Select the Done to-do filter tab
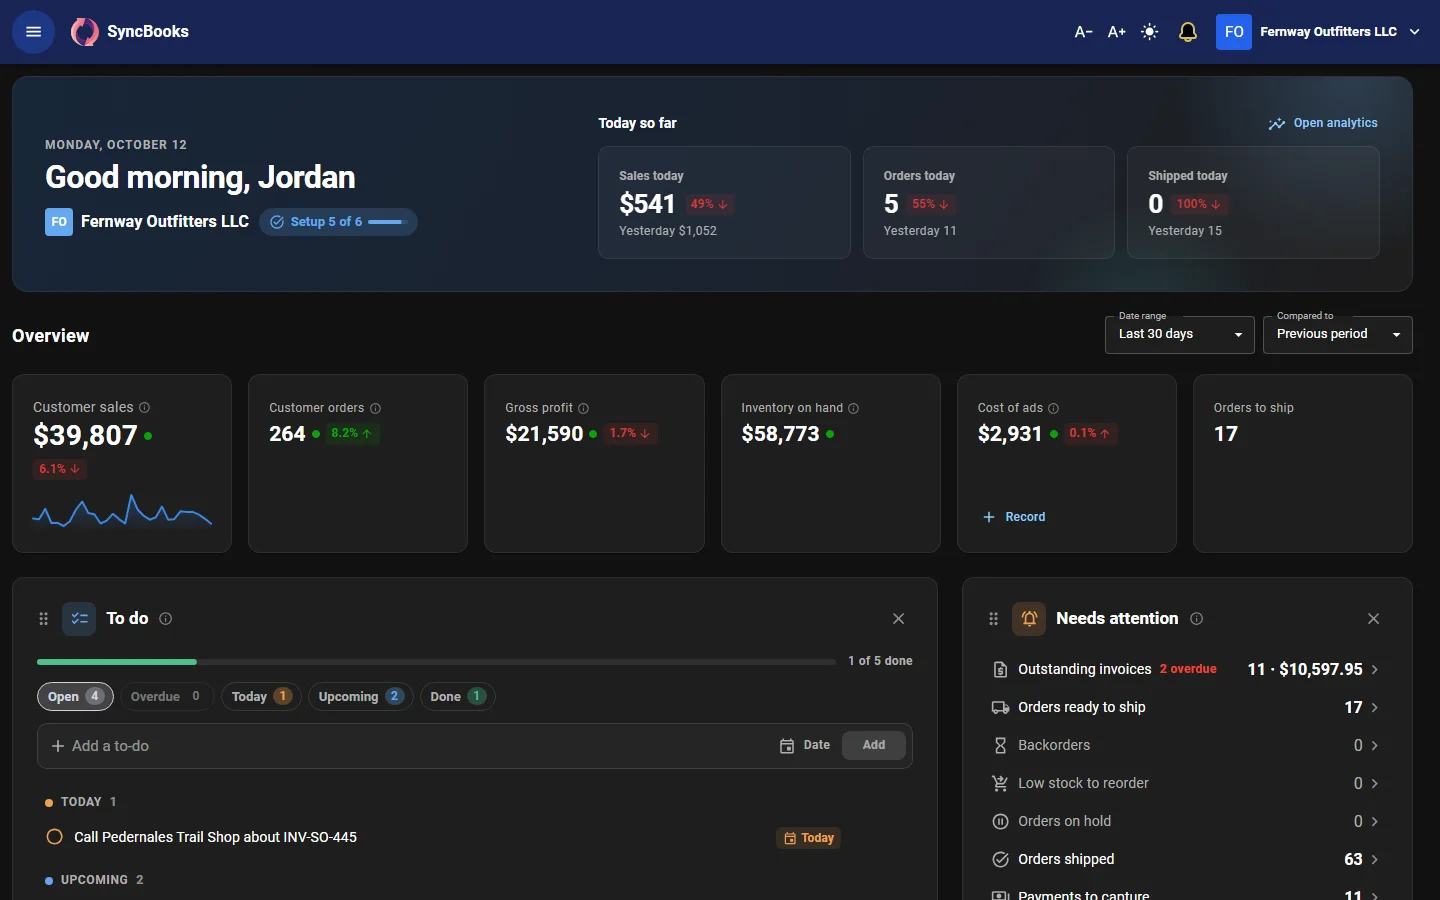This screenshot has width=1440, height=900. (x=458, y=696)
